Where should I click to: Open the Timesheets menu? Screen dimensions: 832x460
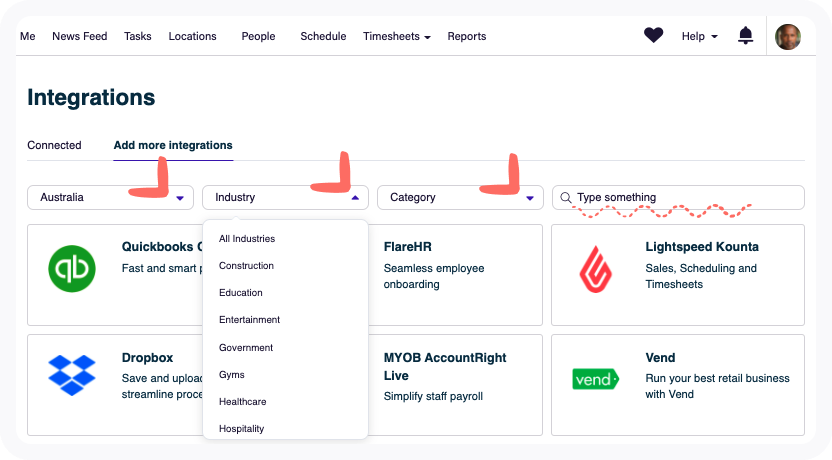396,36
